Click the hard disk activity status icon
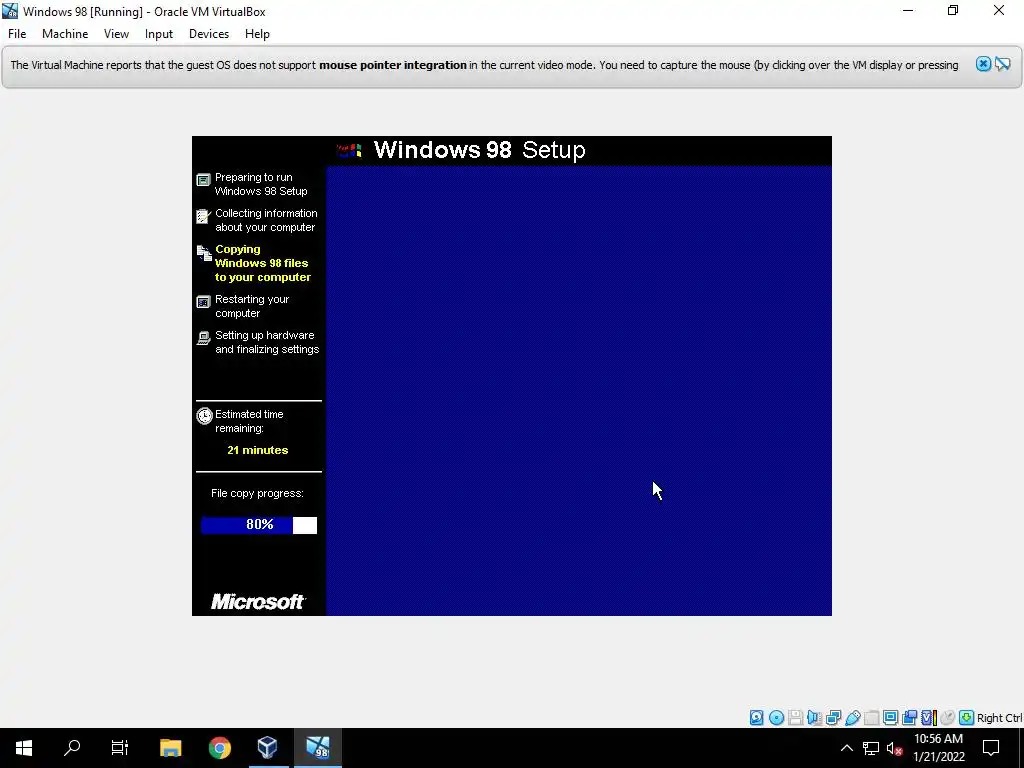The width and height of the screenshot is (1024, 768). 756,718
